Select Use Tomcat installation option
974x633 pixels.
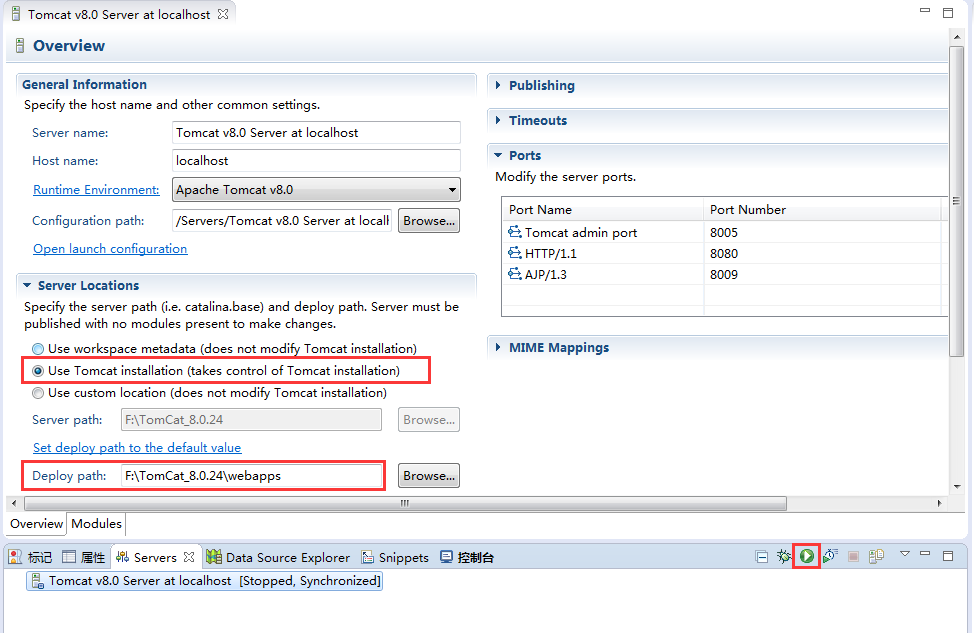point(39,371)
